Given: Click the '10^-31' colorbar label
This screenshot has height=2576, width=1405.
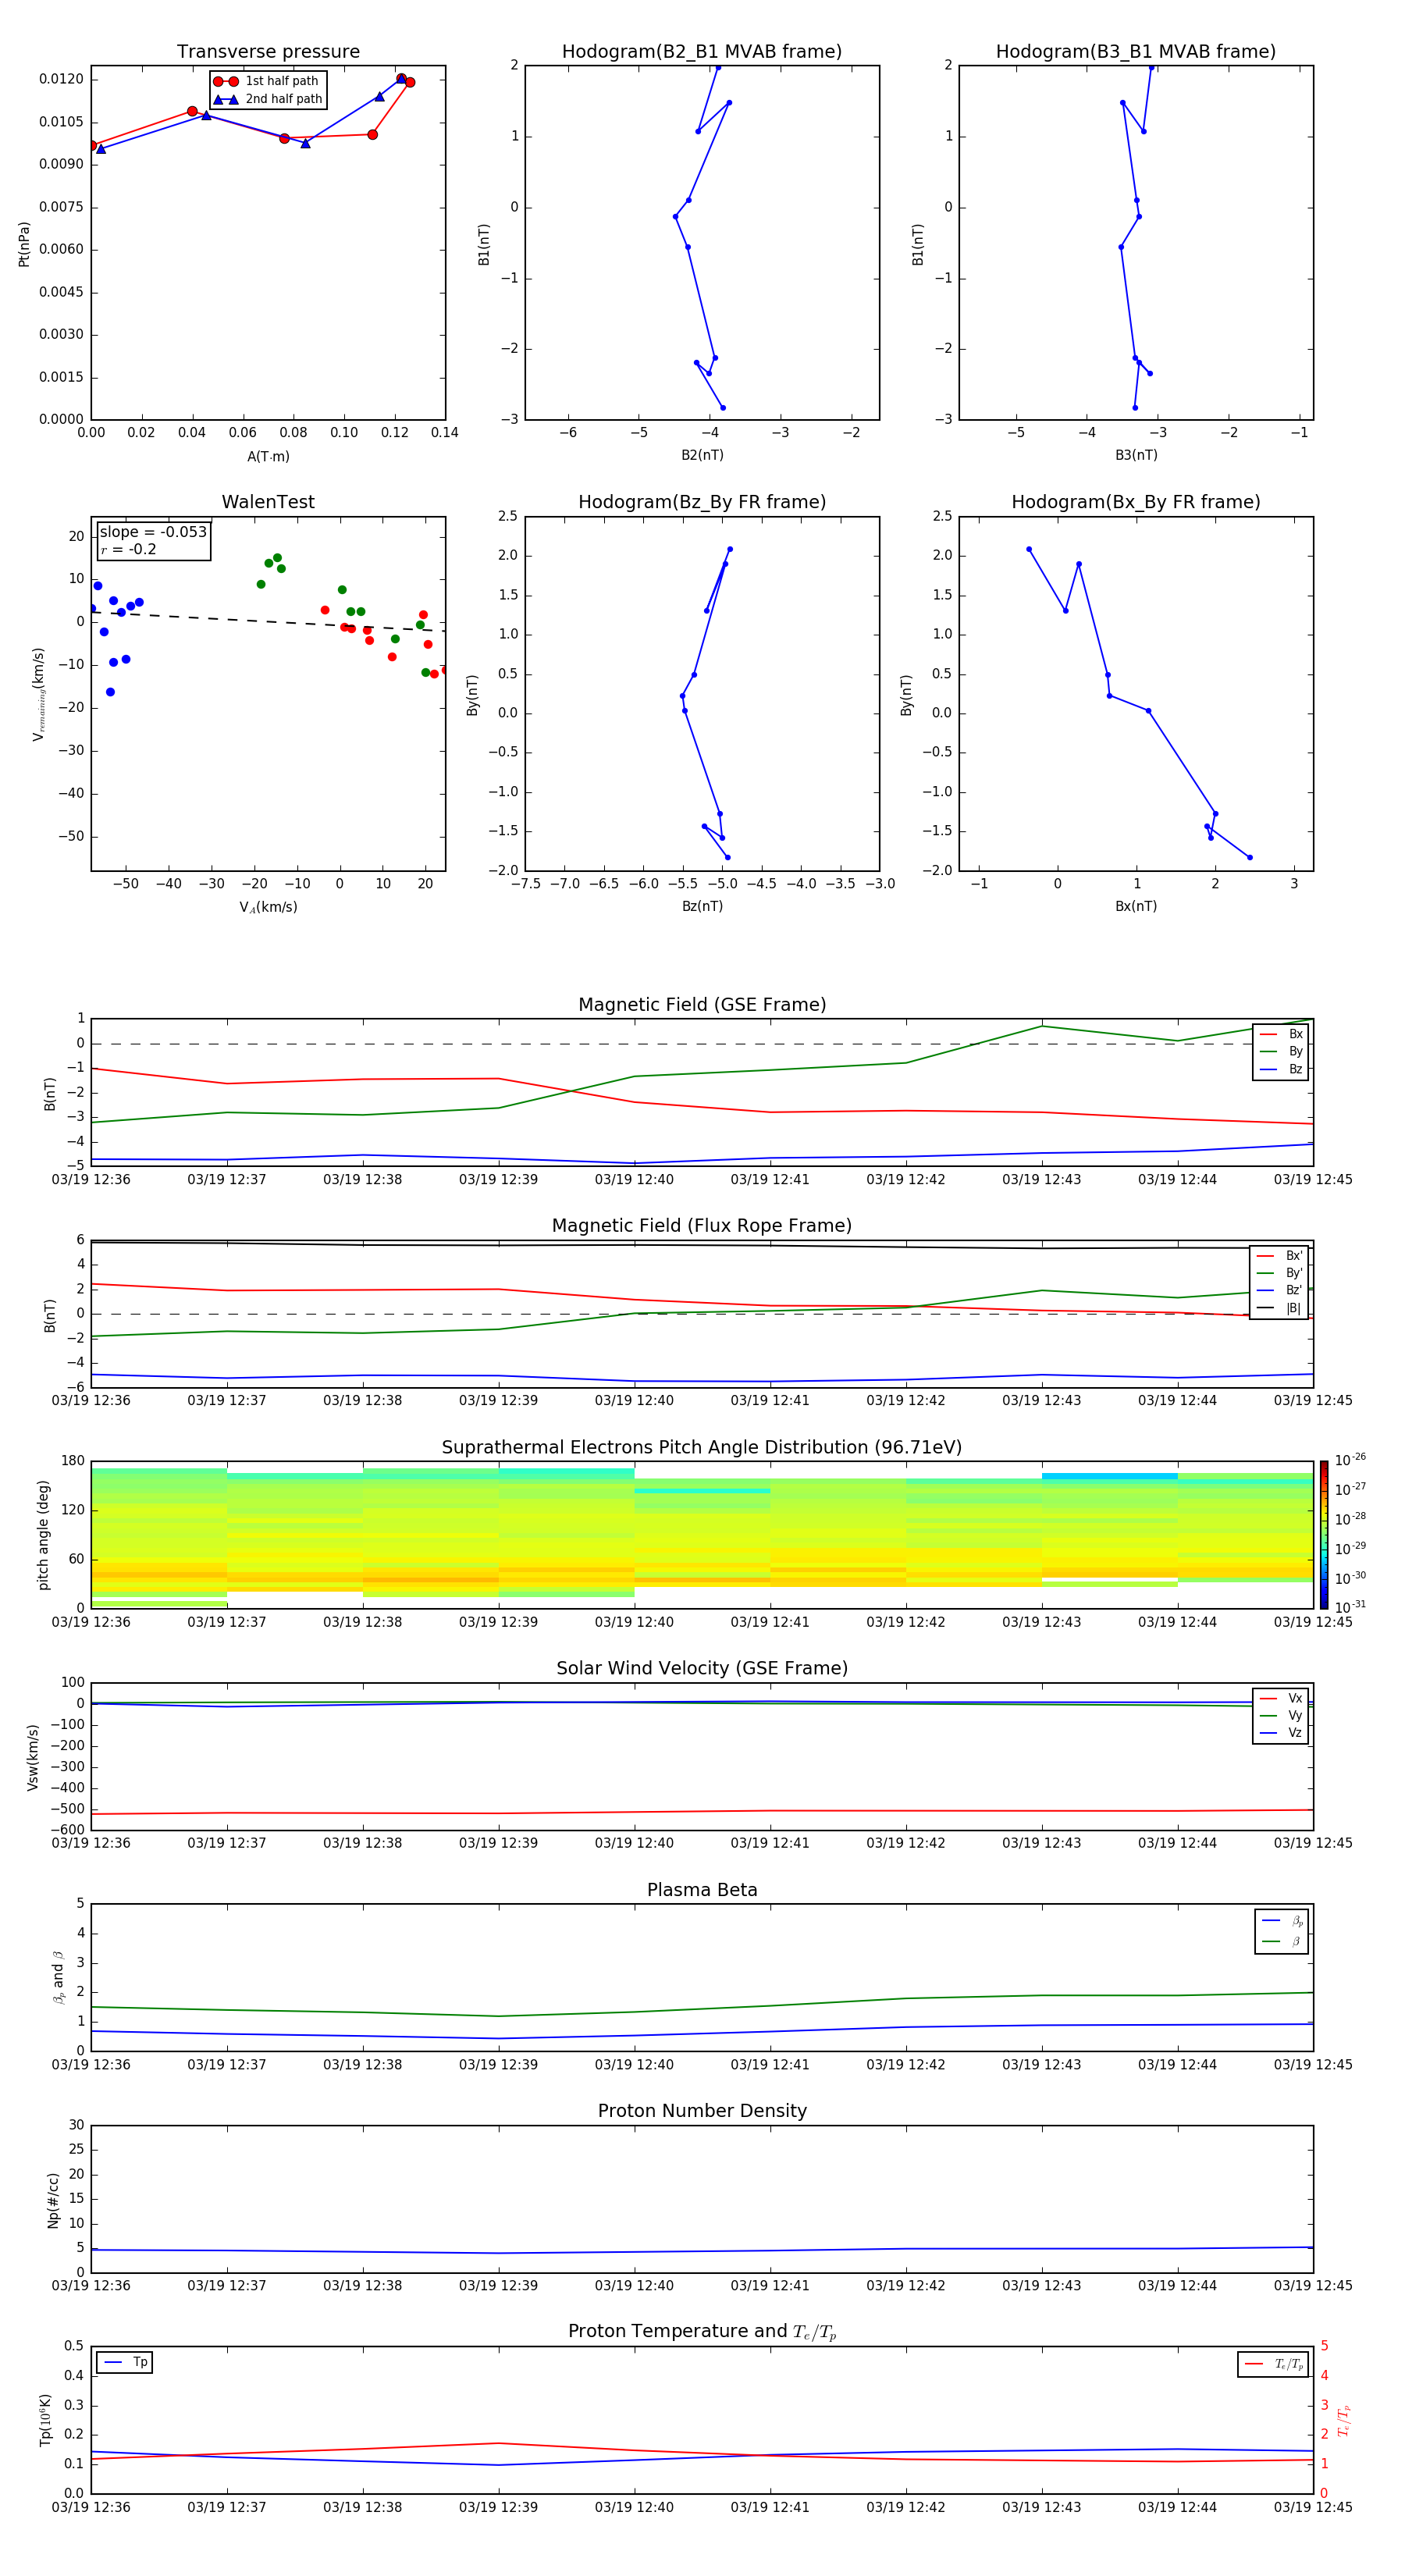Looking at the screenshot, I should point(1350,1607).
